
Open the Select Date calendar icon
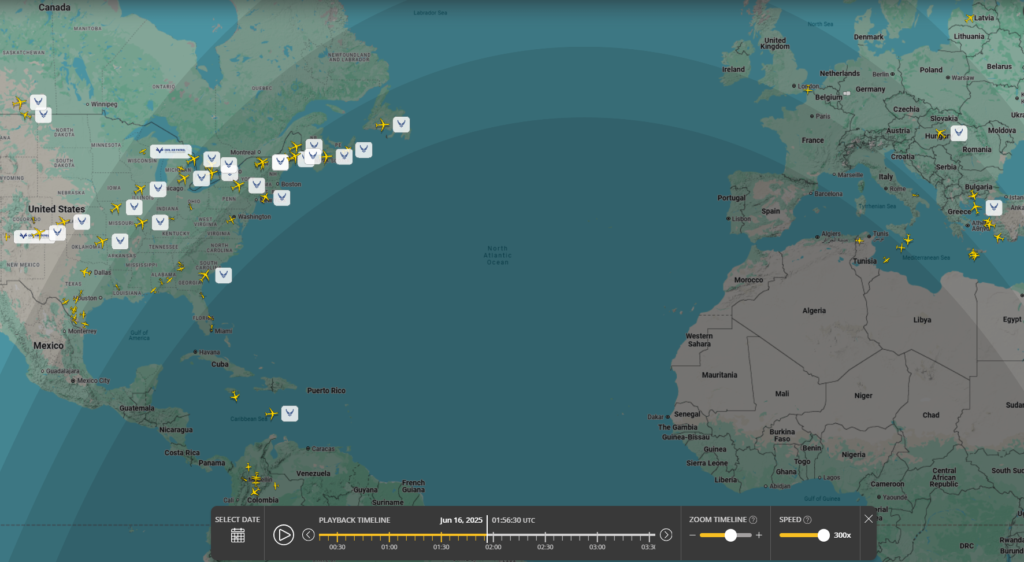click(238, 536)
